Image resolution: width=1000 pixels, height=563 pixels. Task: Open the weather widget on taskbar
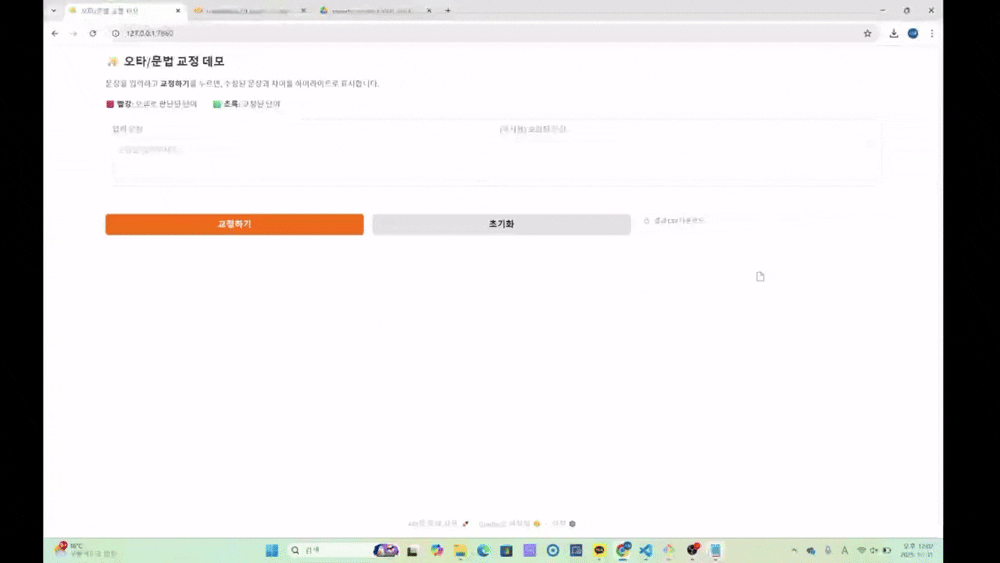[85, 550]
